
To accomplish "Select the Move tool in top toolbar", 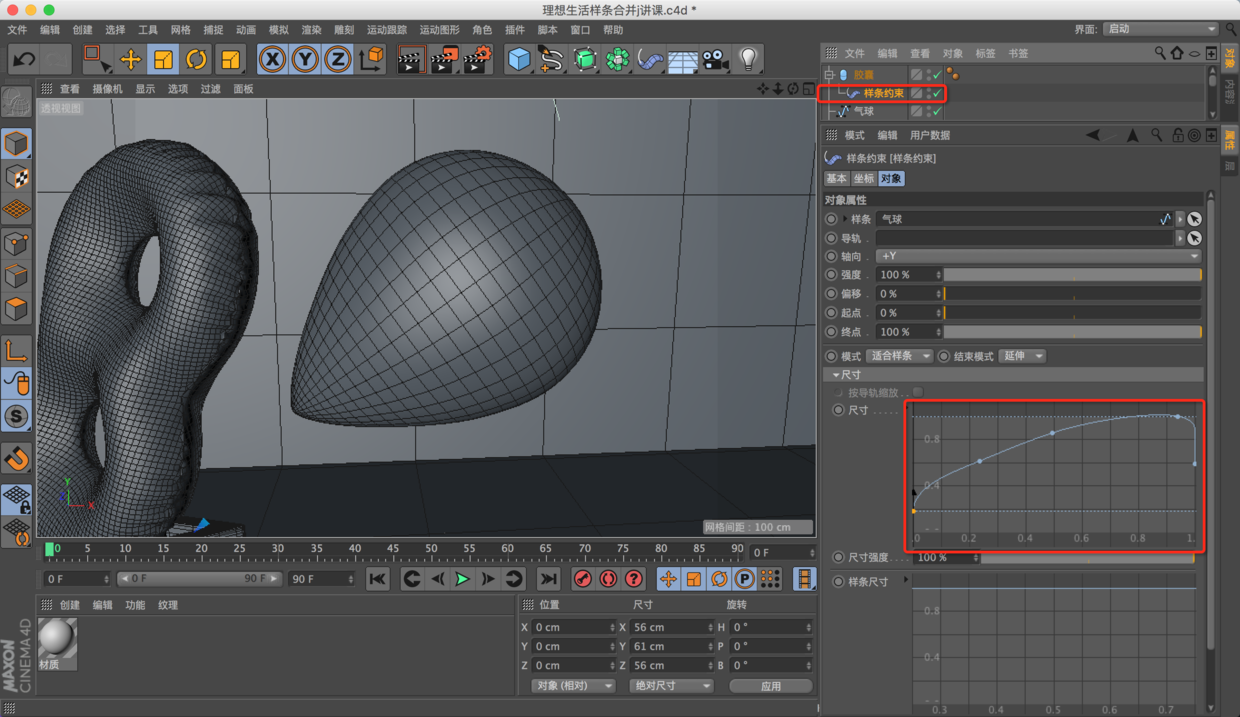I will [130, 60].
